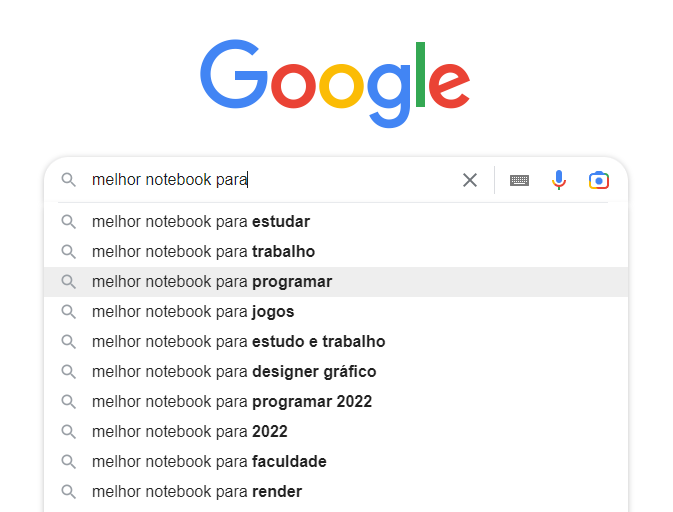
Task: Select 'melhor notebook para faculdade' suggestion
Action: point(336,462)
